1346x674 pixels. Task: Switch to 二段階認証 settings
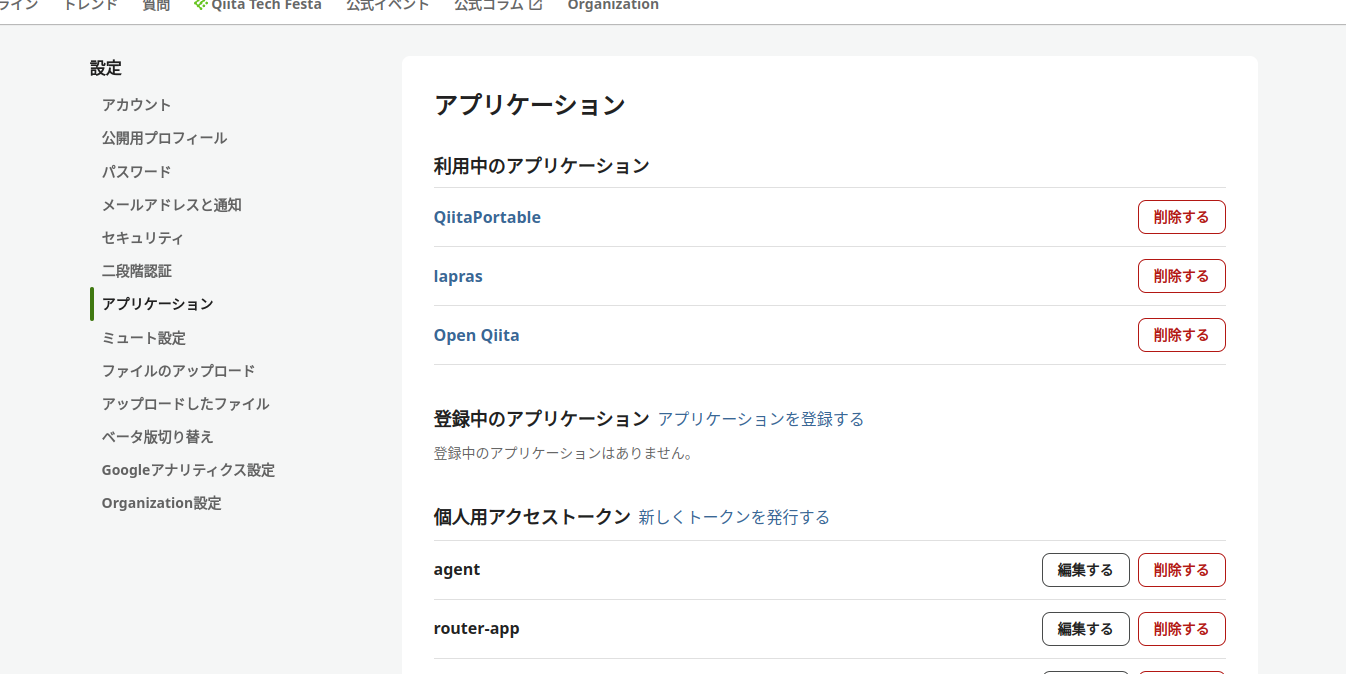(x=136, y=270)
